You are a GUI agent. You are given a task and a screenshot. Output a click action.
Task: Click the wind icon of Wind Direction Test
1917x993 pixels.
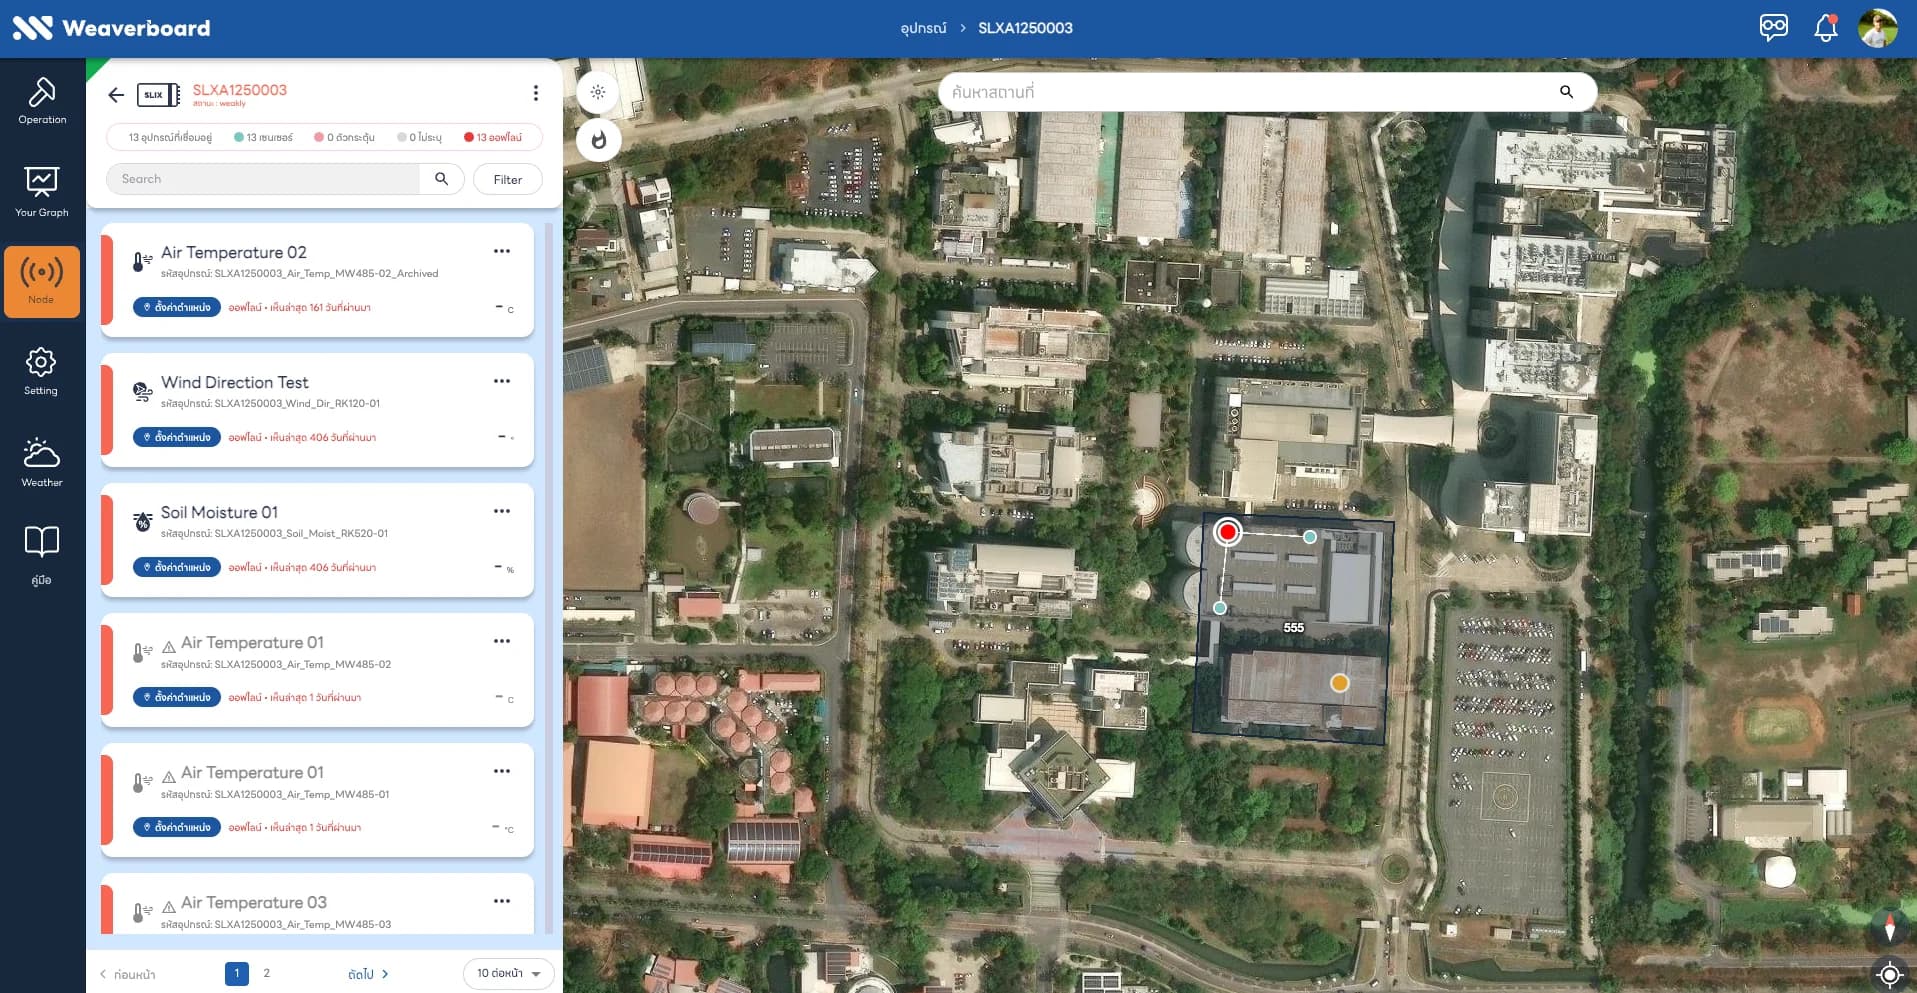point(143,391)
